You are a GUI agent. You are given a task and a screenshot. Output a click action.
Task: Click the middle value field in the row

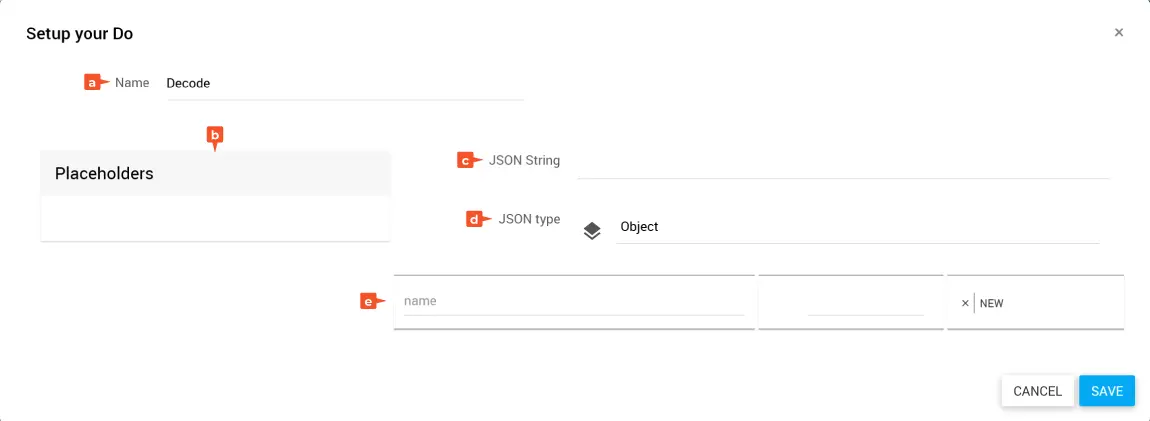point(865,303)
